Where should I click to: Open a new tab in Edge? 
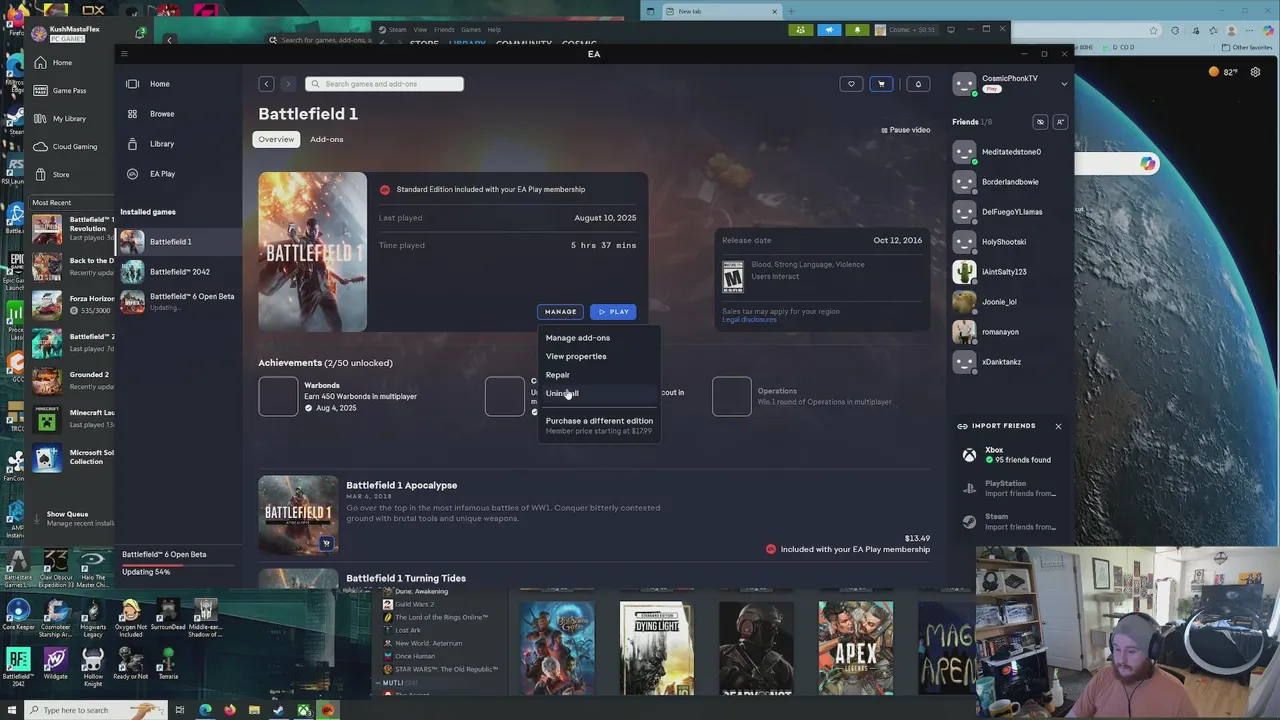[x=791, y=11]
